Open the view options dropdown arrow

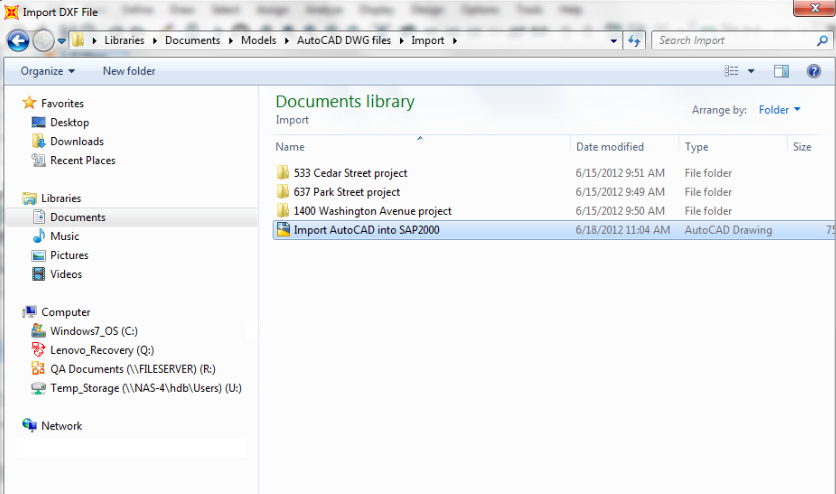pyautogui.click(x=751, y=71)
